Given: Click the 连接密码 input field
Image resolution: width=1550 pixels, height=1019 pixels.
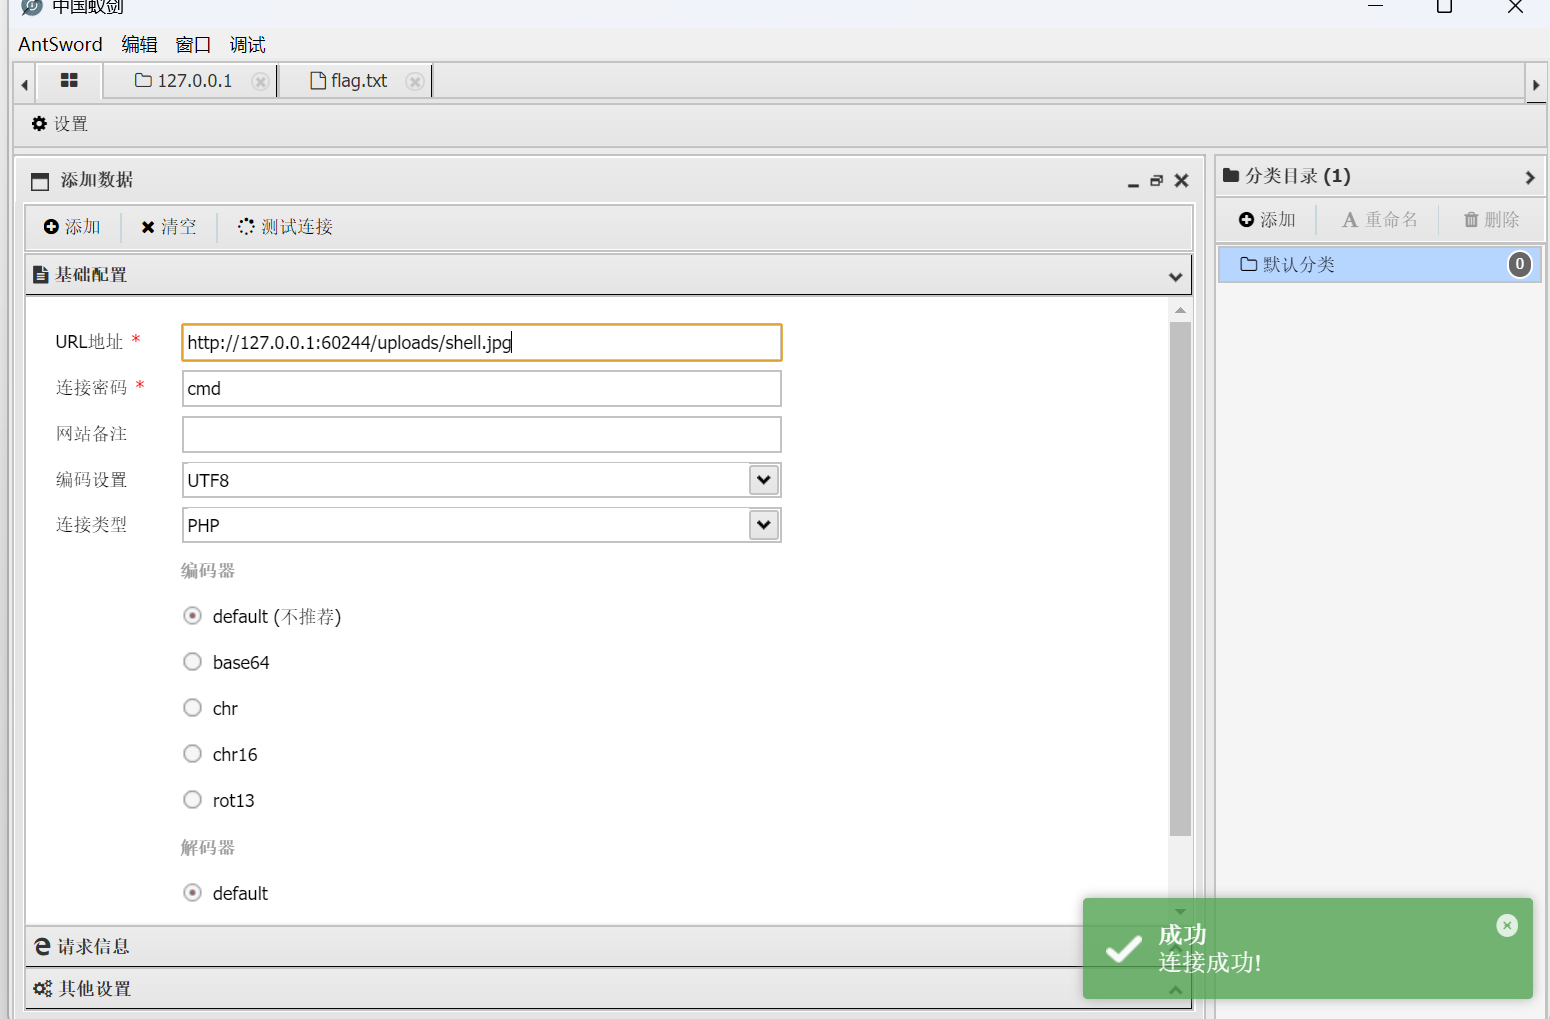Looking at the screenshot, I should [482, 388].
